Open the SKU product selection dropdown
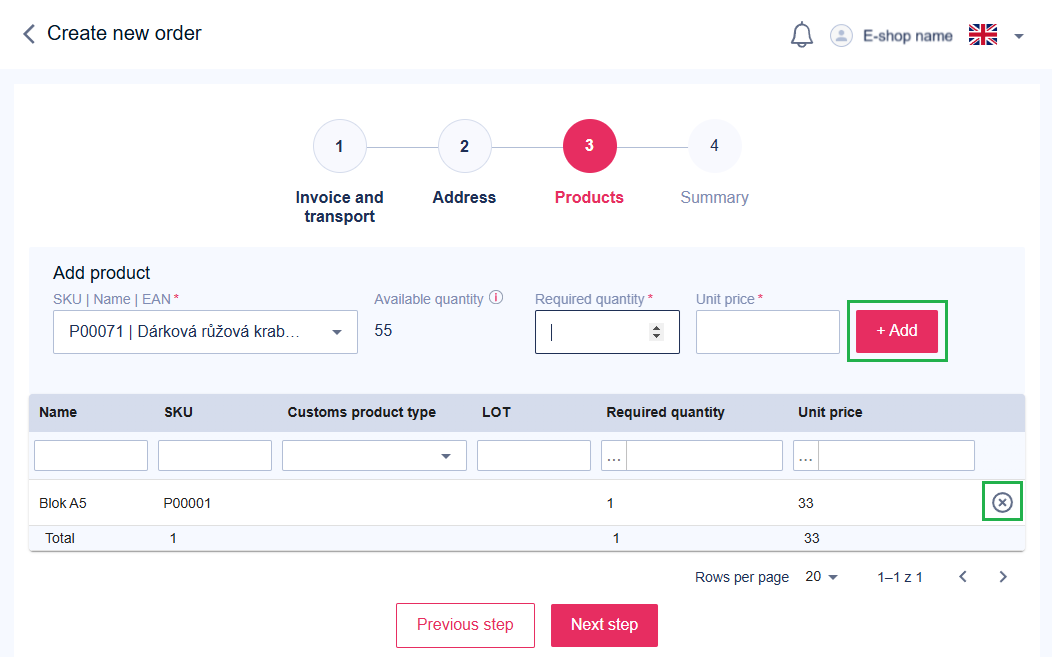 point(336,332)
